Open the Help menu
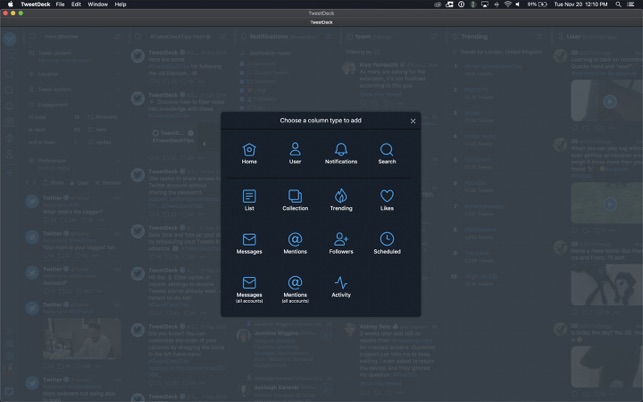Image resolution: width=643 pixels, height=402 pixels. click(120, 4)
